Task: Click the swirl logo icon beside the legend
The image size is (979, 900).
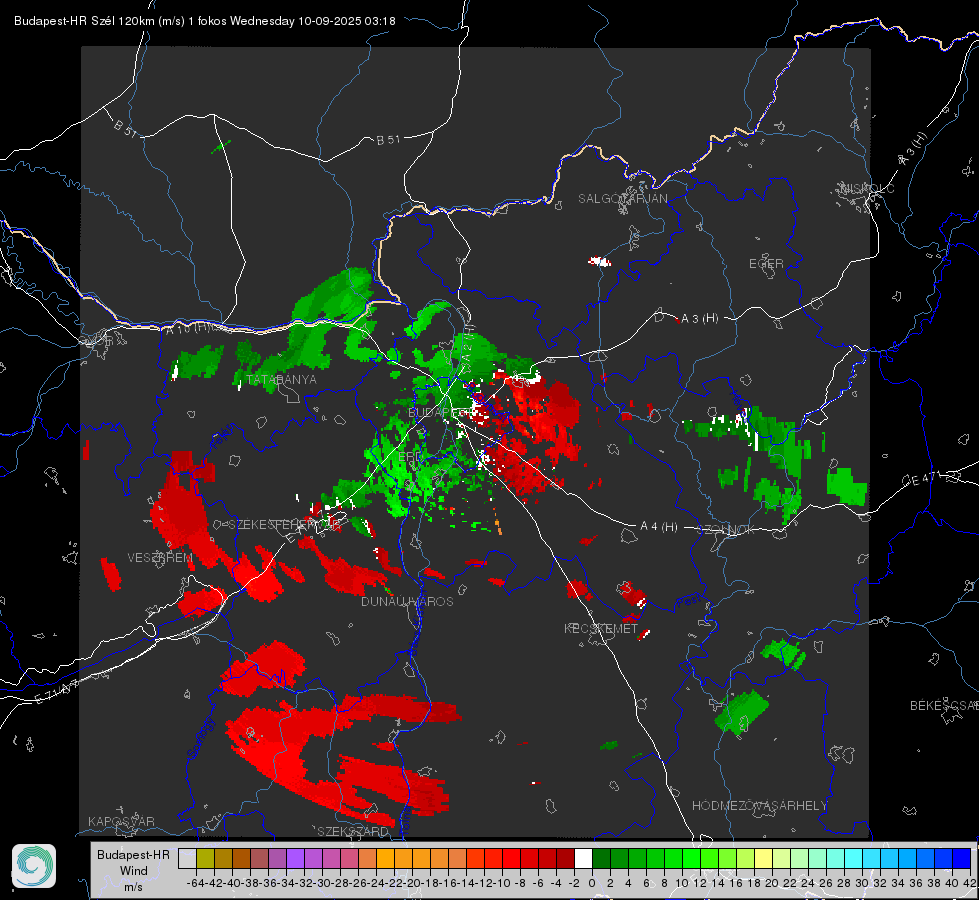Action: 34,866
